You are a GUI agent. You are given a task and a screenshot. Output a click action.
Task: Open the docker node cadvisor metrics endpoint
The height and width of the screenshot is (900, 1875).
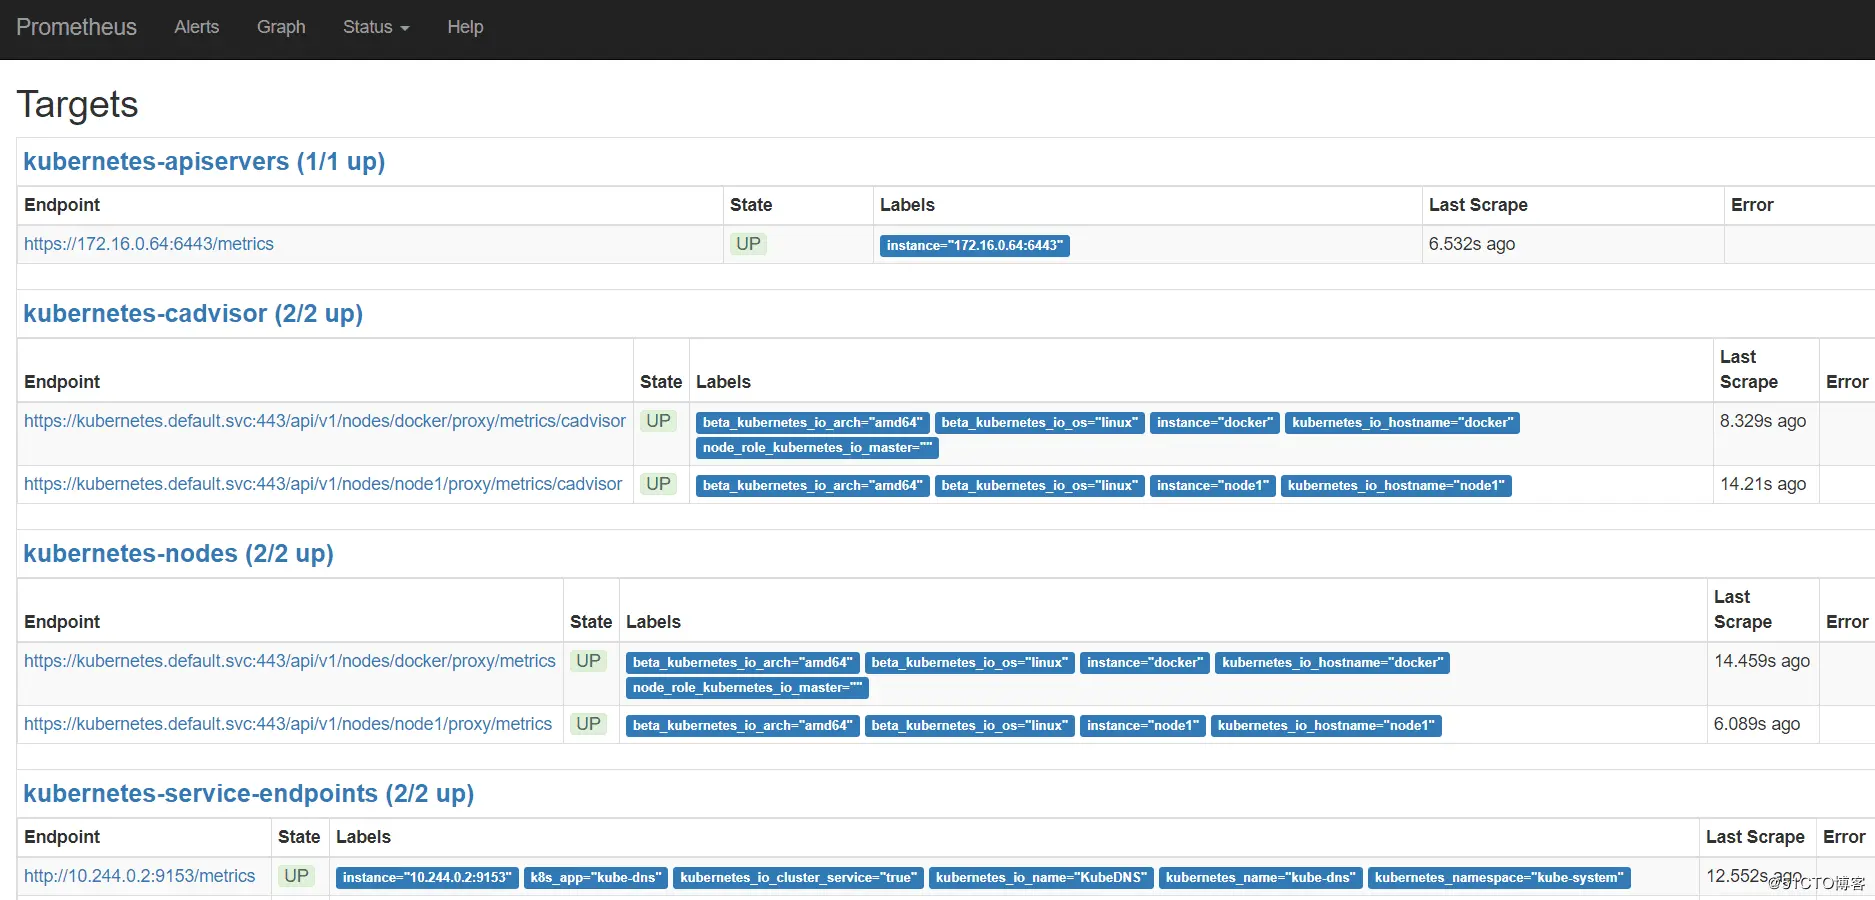(325, 421)
